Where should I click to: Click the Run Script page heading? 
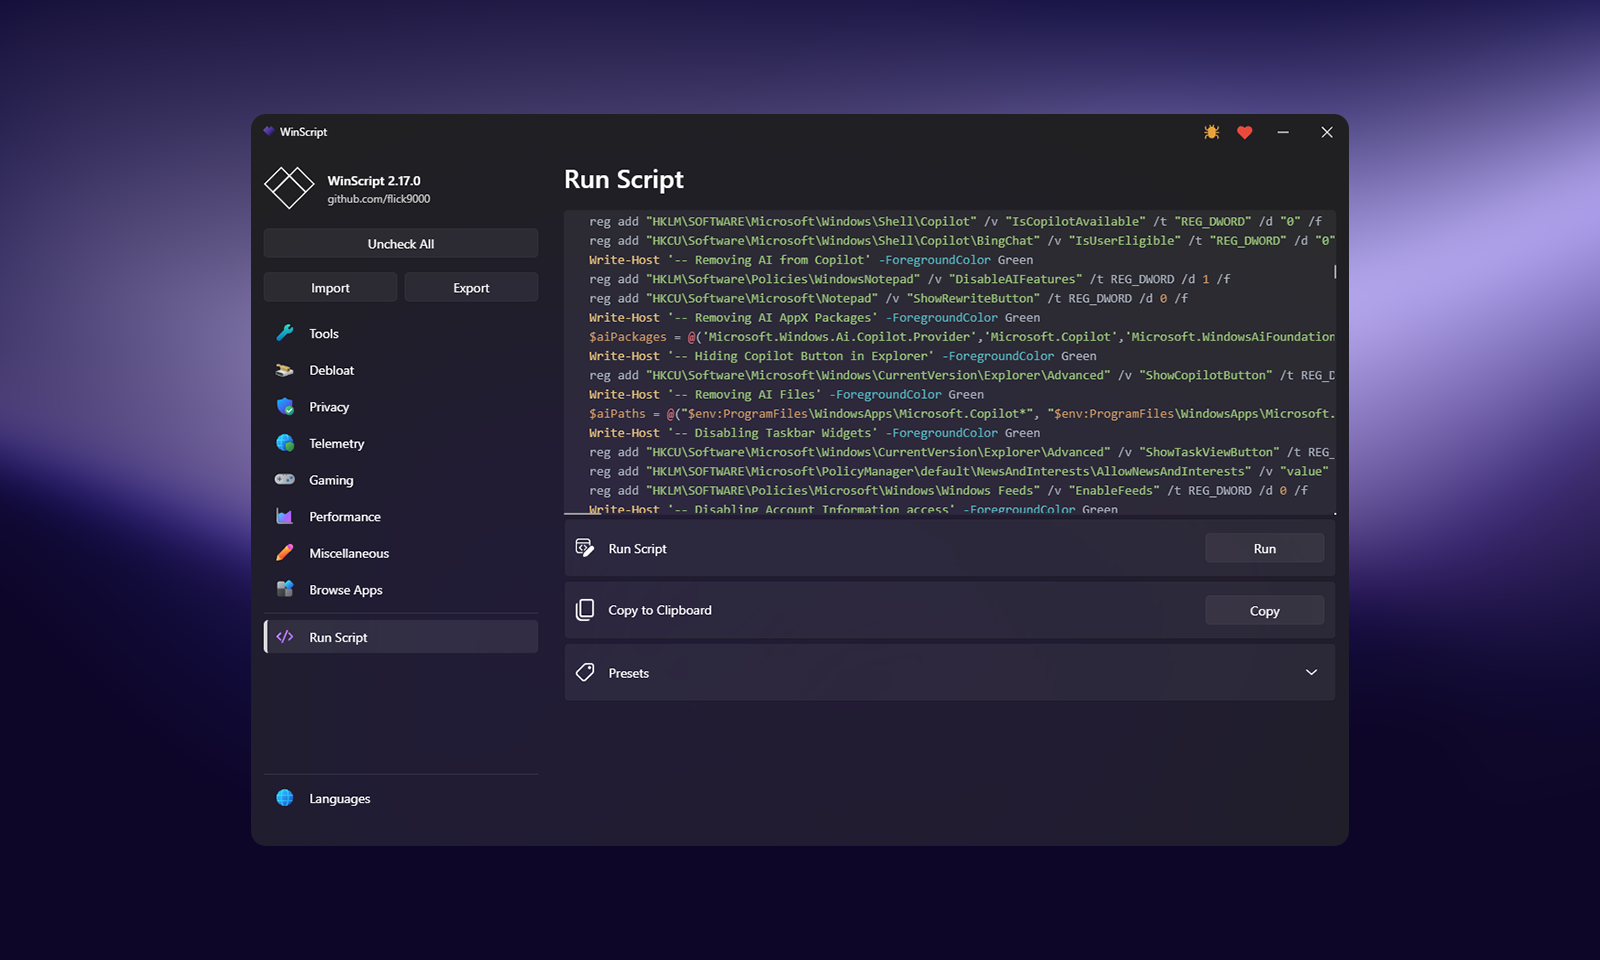pyautogui.click(x=624, y=180)
